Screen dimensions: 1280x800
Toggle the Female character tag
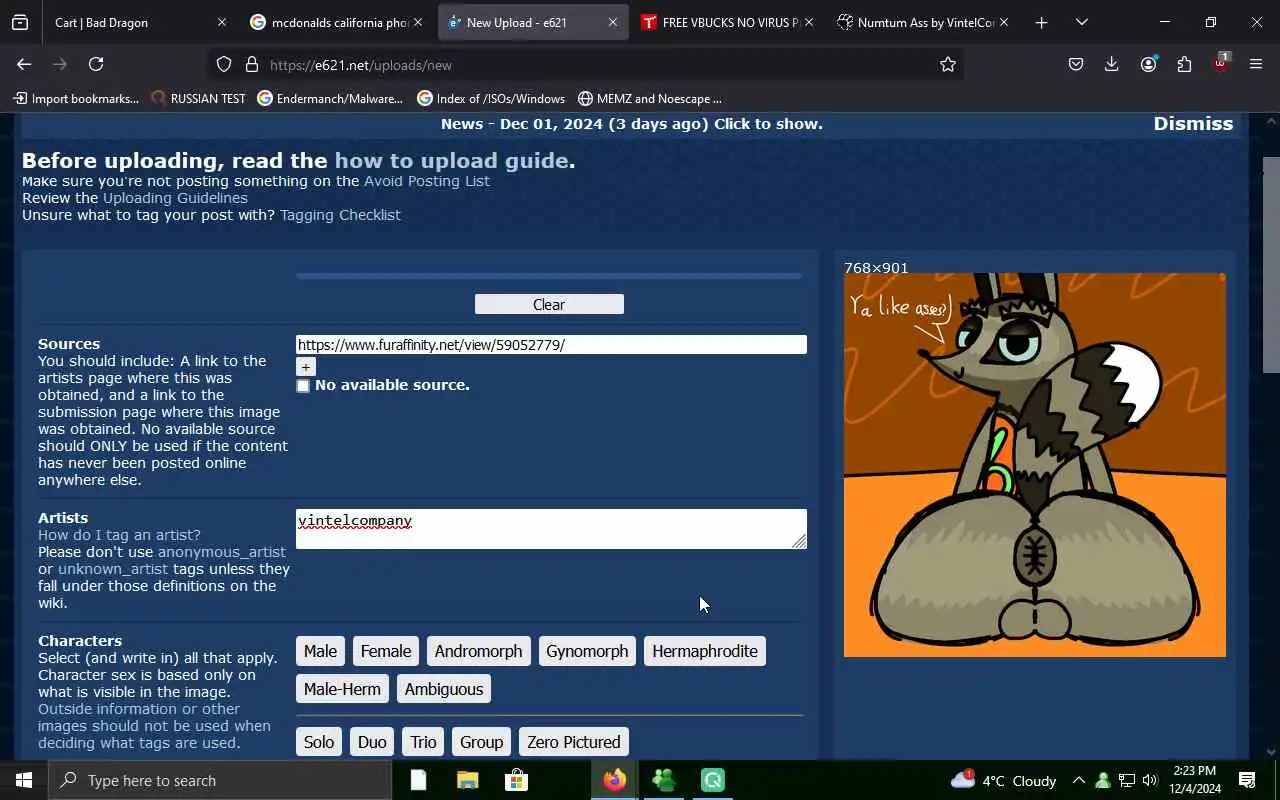point(386,651)
